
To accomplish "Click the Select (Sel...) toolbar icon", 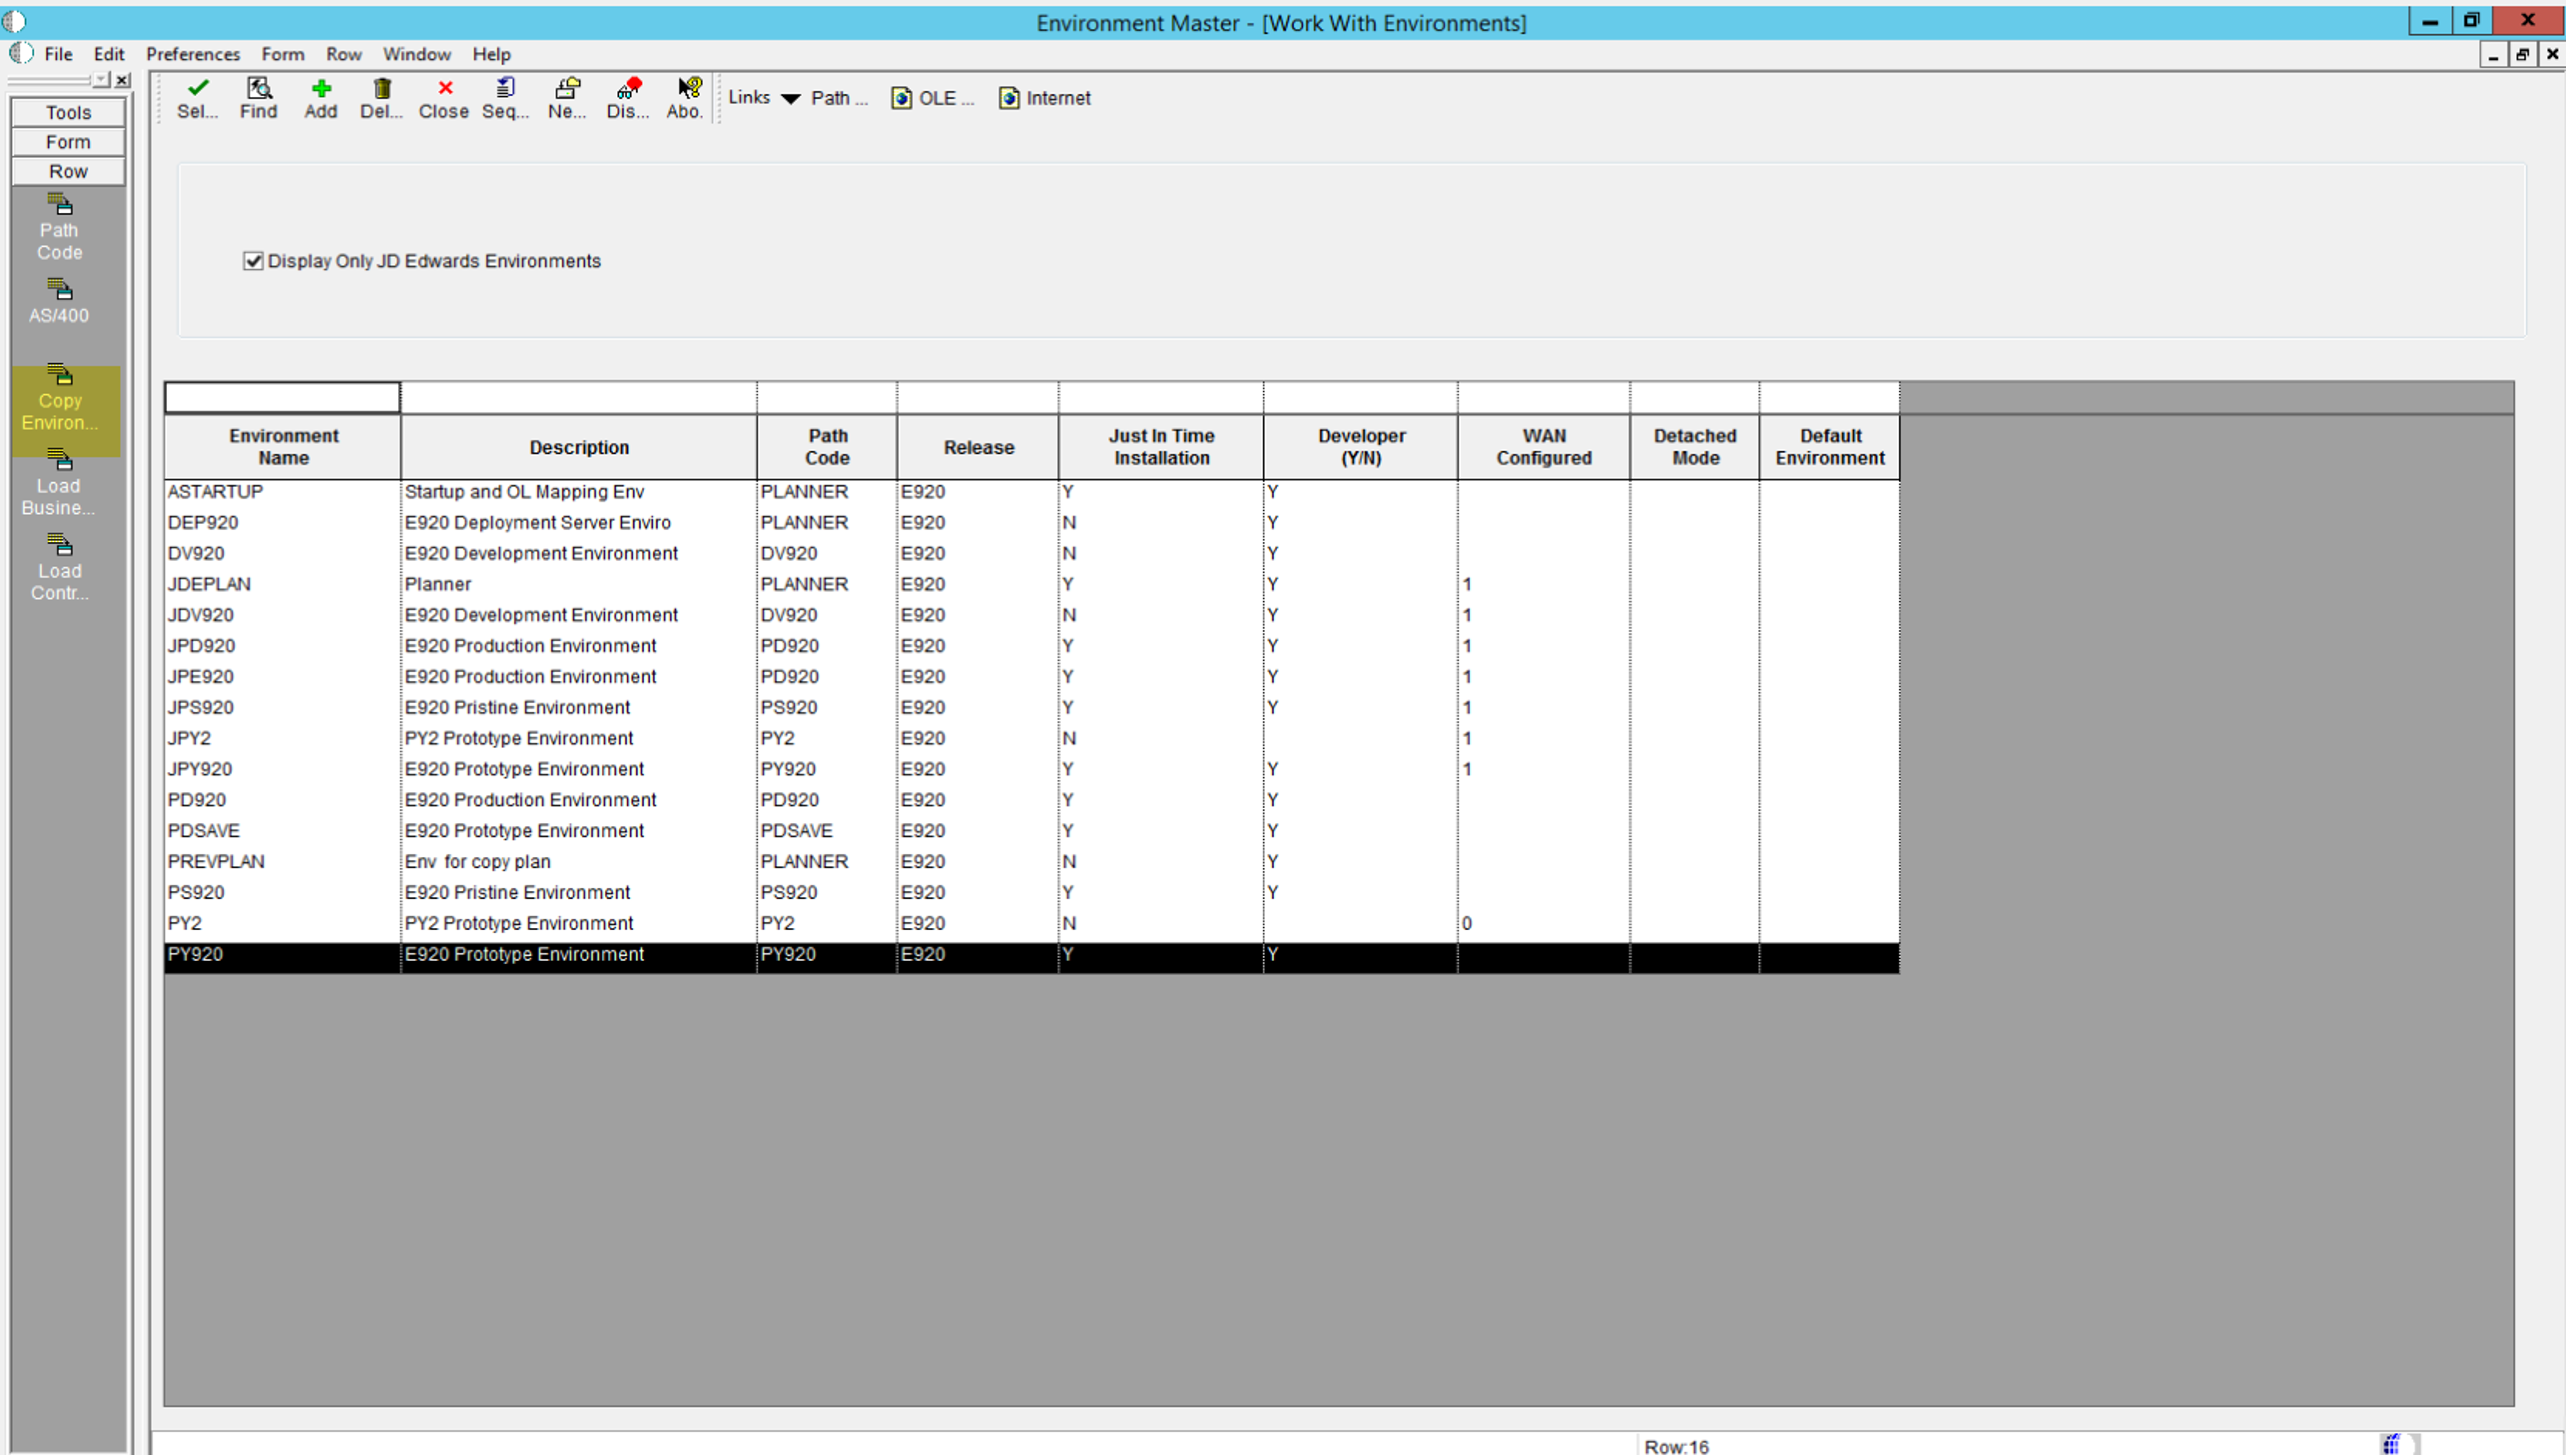I will point(197,98).
